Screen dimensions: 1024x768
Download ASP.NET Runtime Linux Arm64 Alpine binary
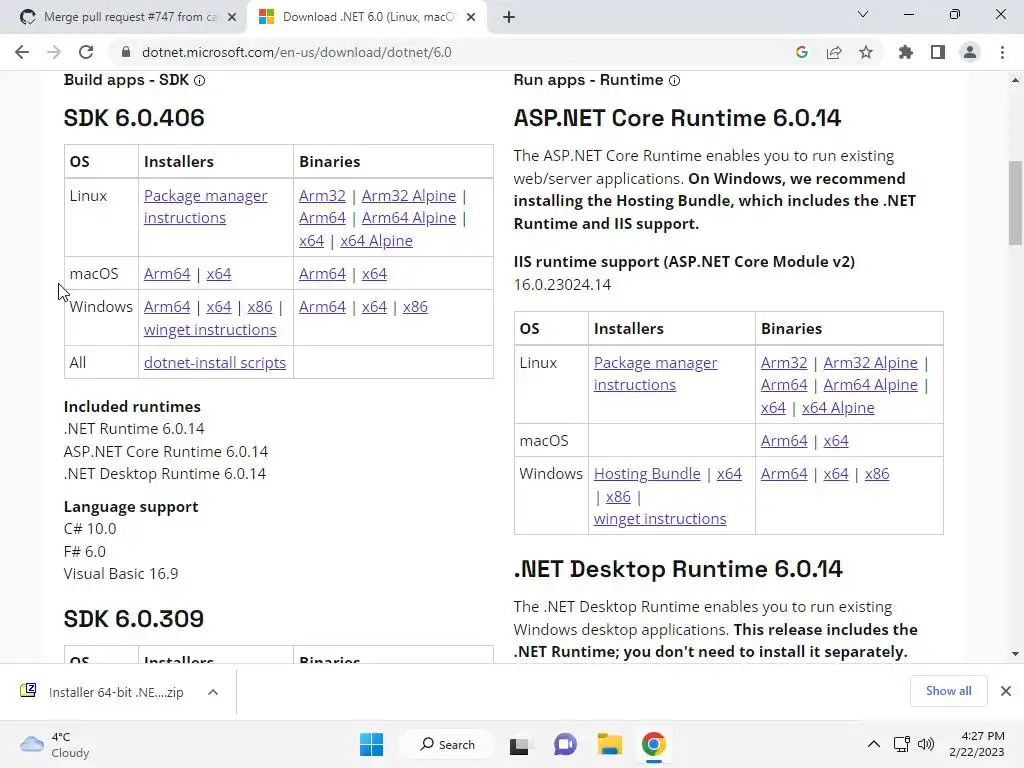[871, 385]
